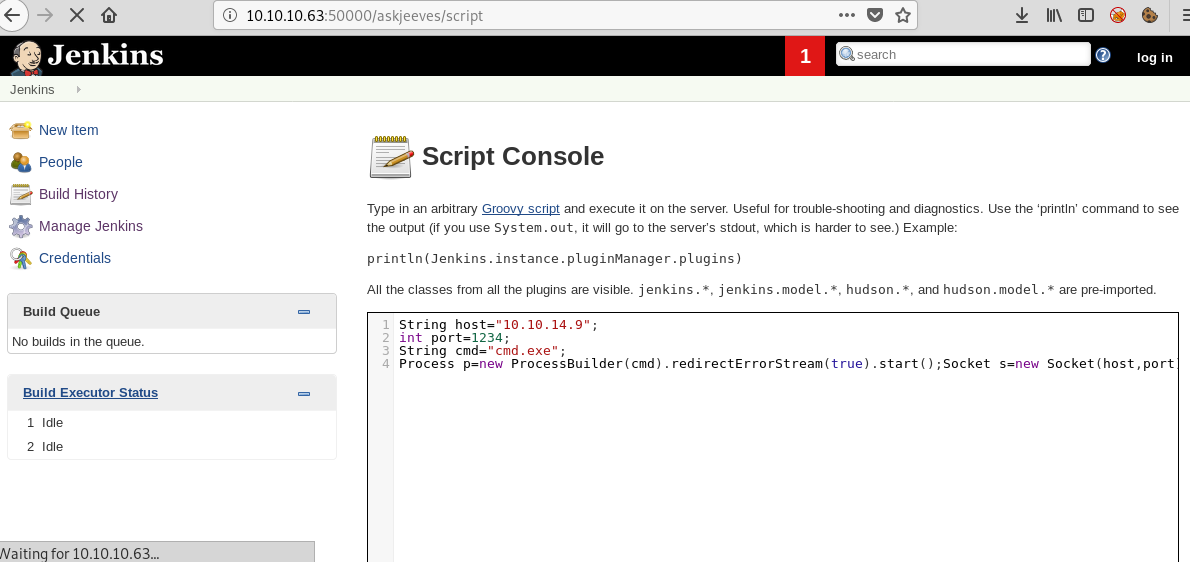Open the cookie extension icon
Image resolution: width=1190 pixels, height=562 pixels.
1150,15
